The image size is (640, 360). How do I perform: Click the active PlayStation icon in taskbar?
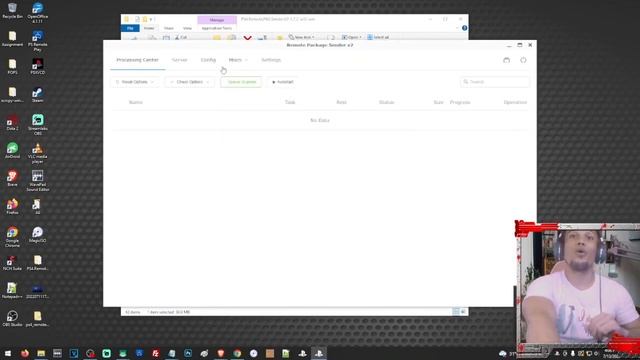click(319, 353)
